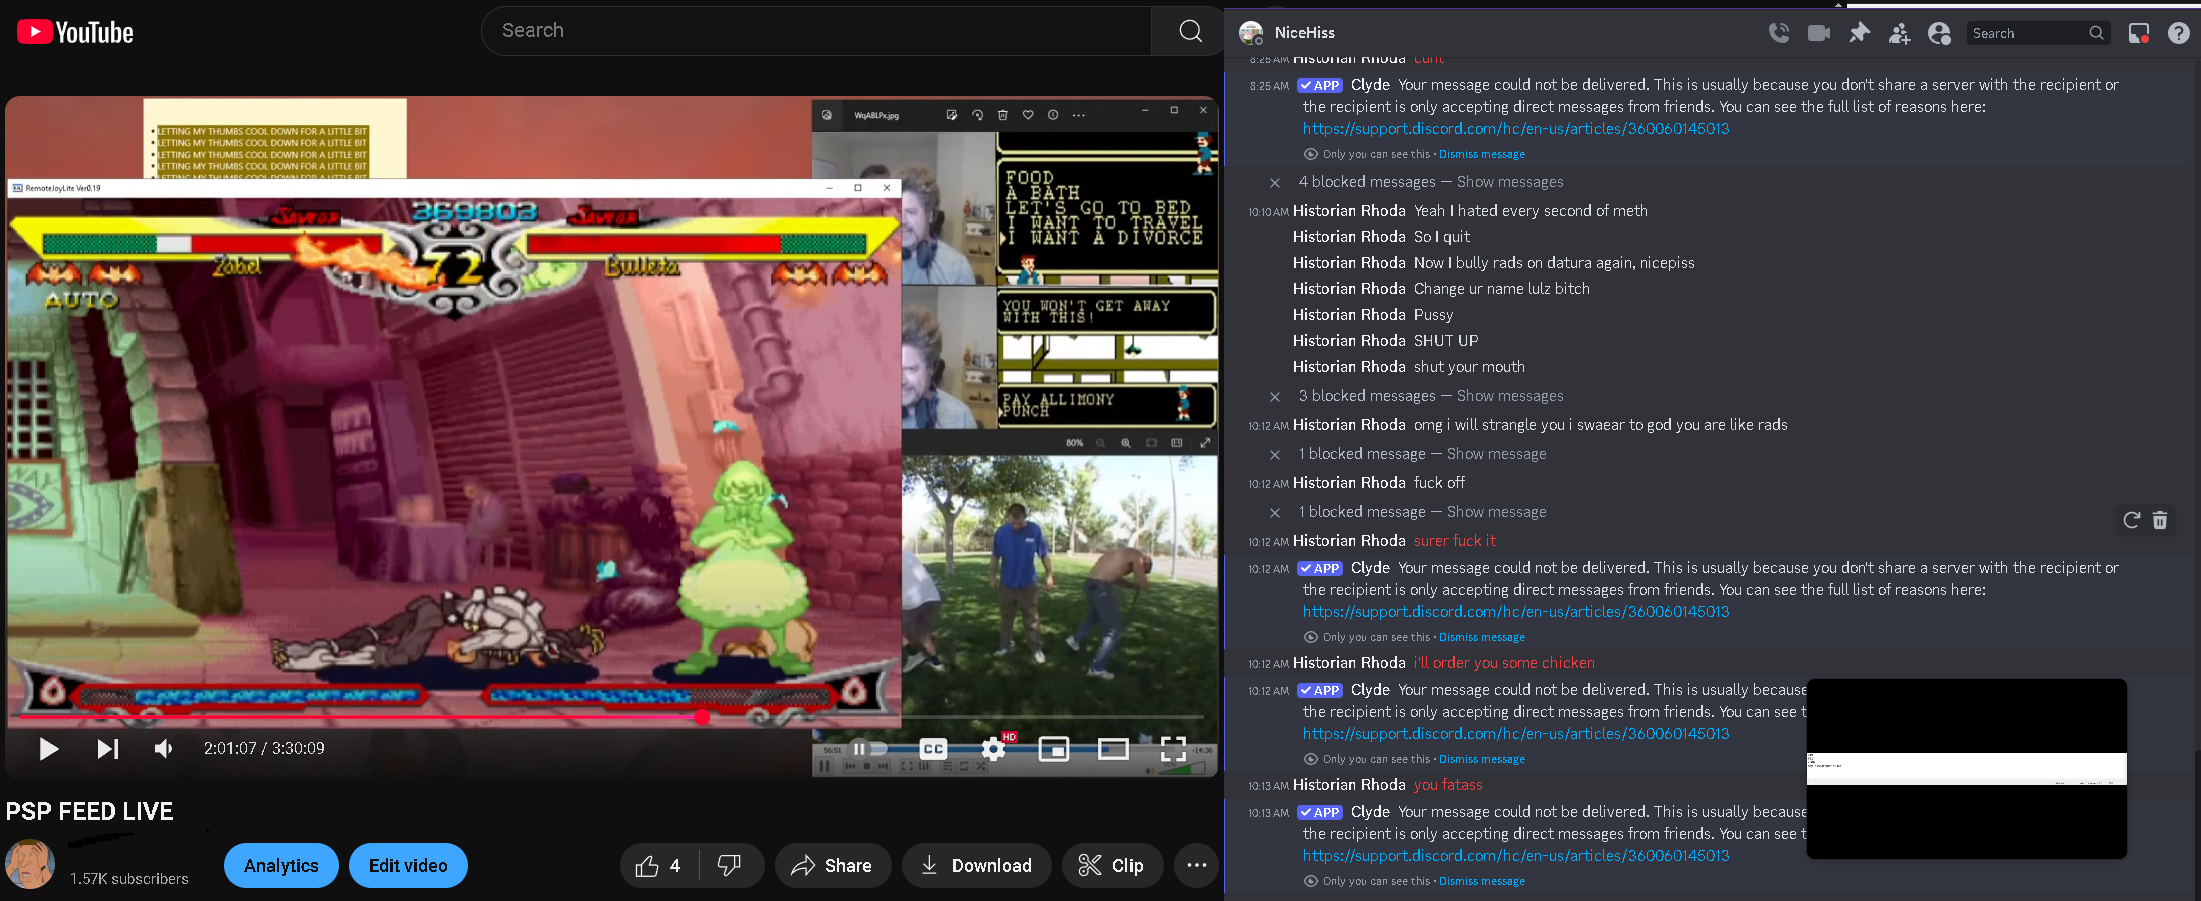
Task: Create a Clip from video
Action: point(1112,865)
